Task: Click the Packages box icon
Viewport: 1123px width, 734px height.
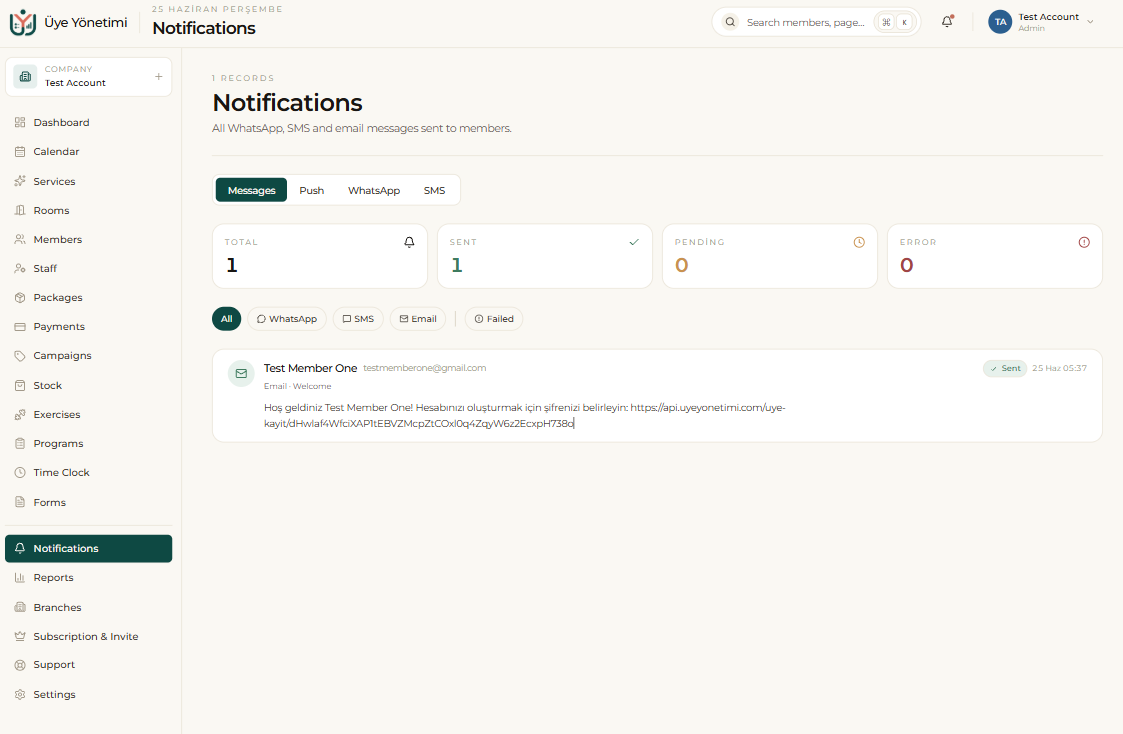Action: pos(20,297)
